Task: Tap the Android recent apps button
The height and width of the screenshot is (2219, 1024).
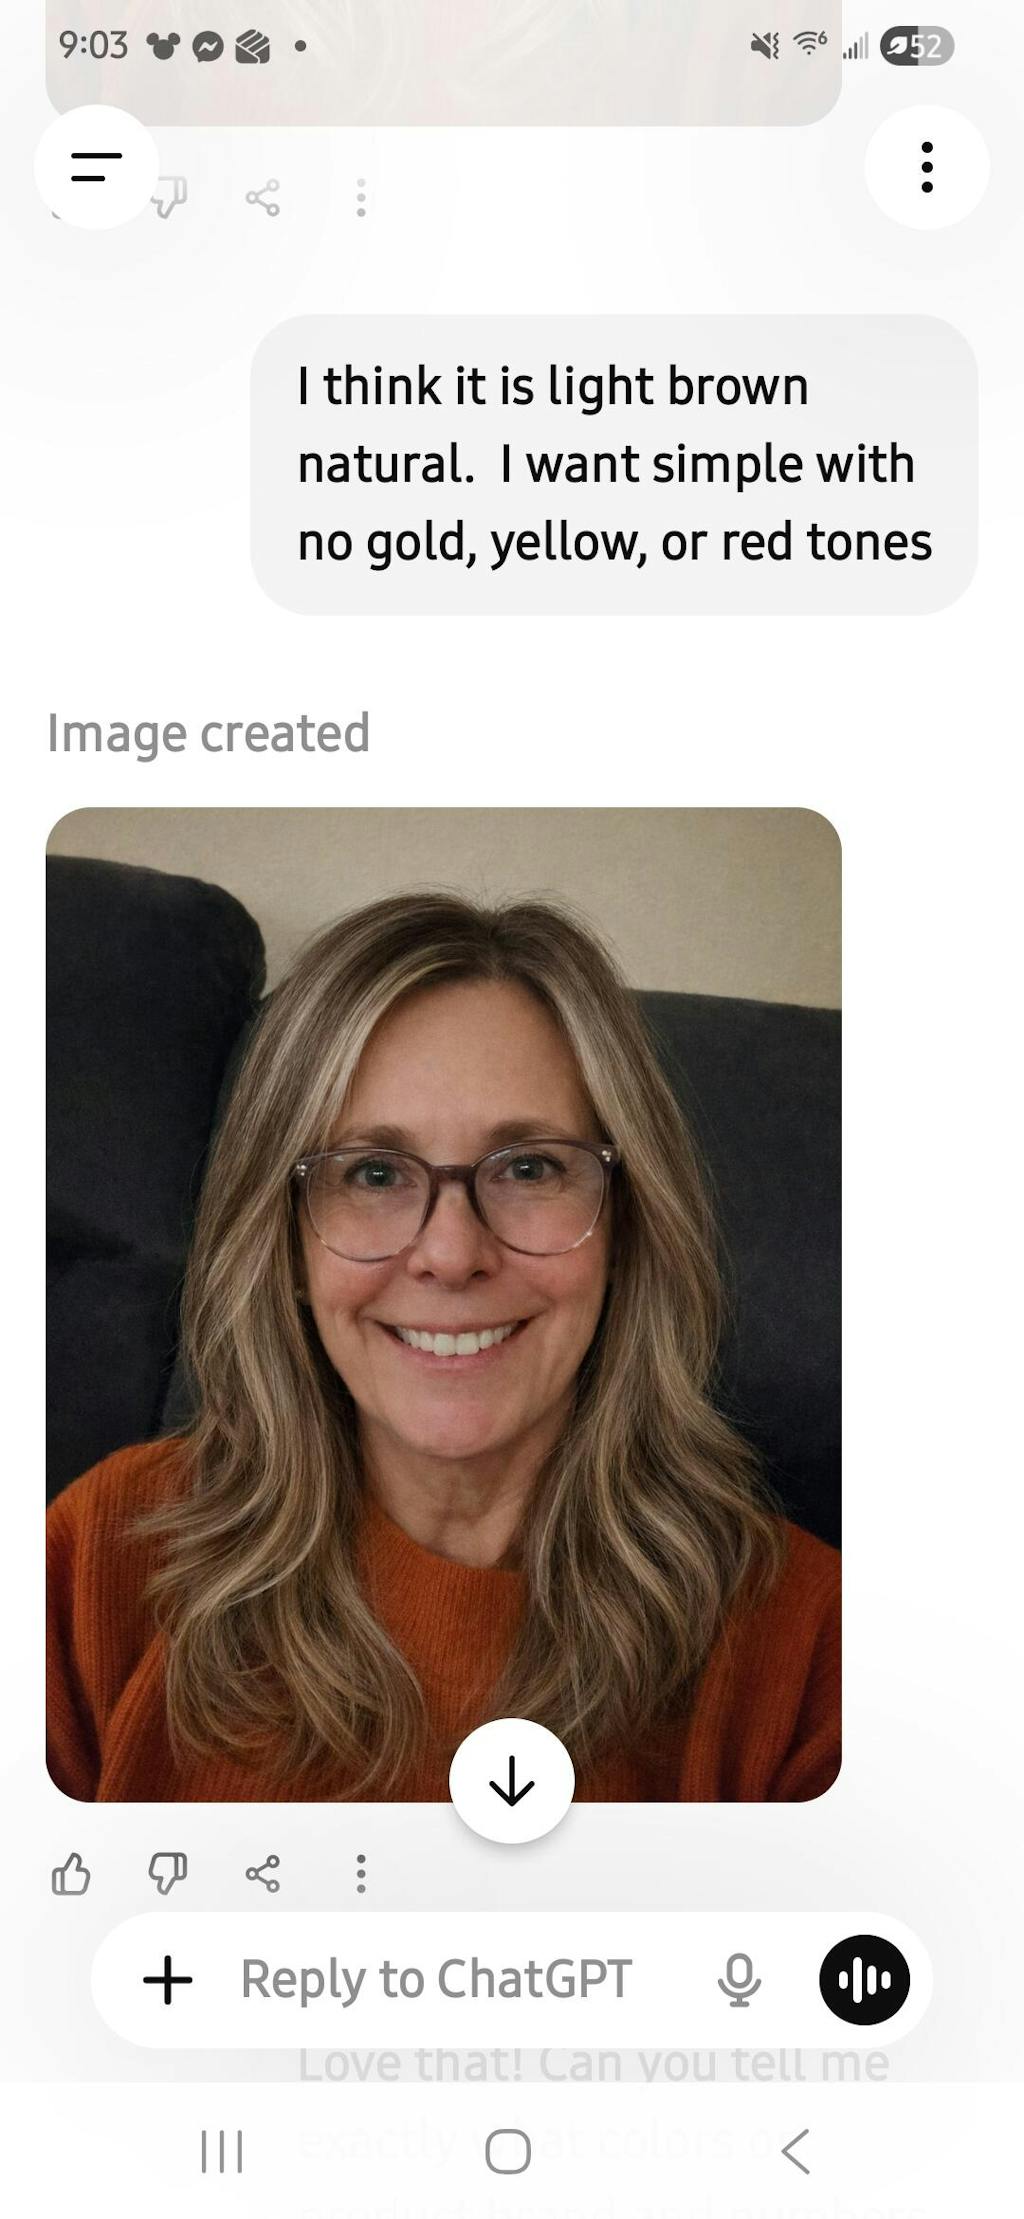Action: (222, 2152)
